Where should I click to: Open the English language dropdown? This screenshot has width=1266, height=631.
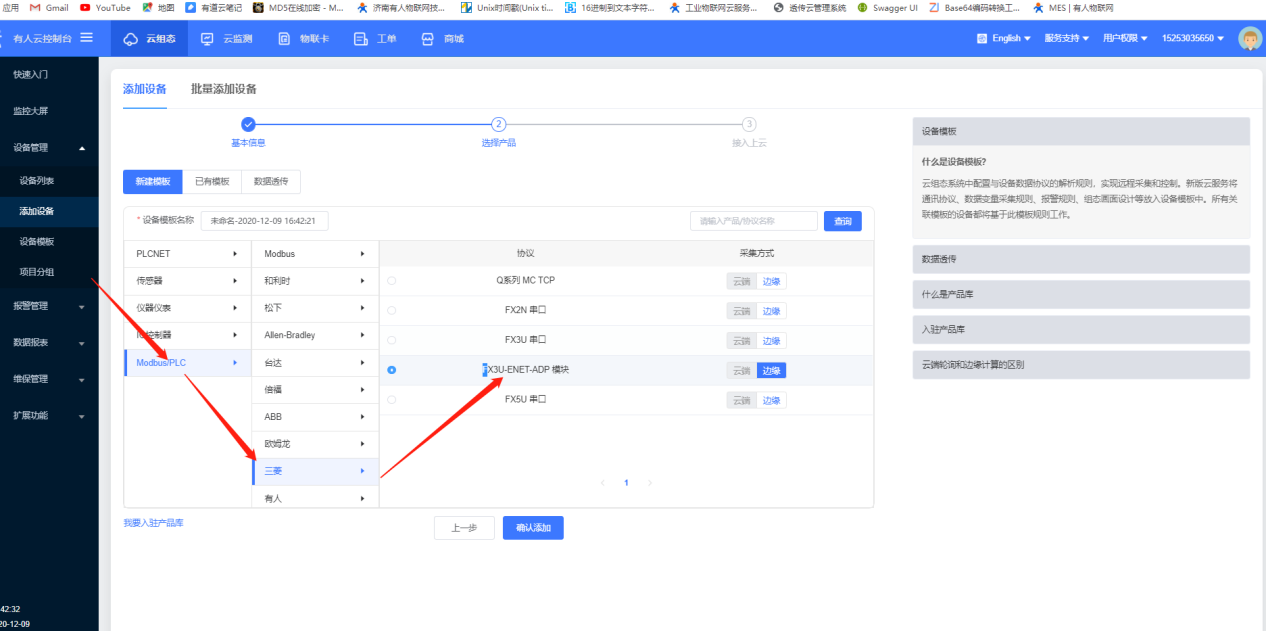pyautogui.click(x=1003, y=38)
